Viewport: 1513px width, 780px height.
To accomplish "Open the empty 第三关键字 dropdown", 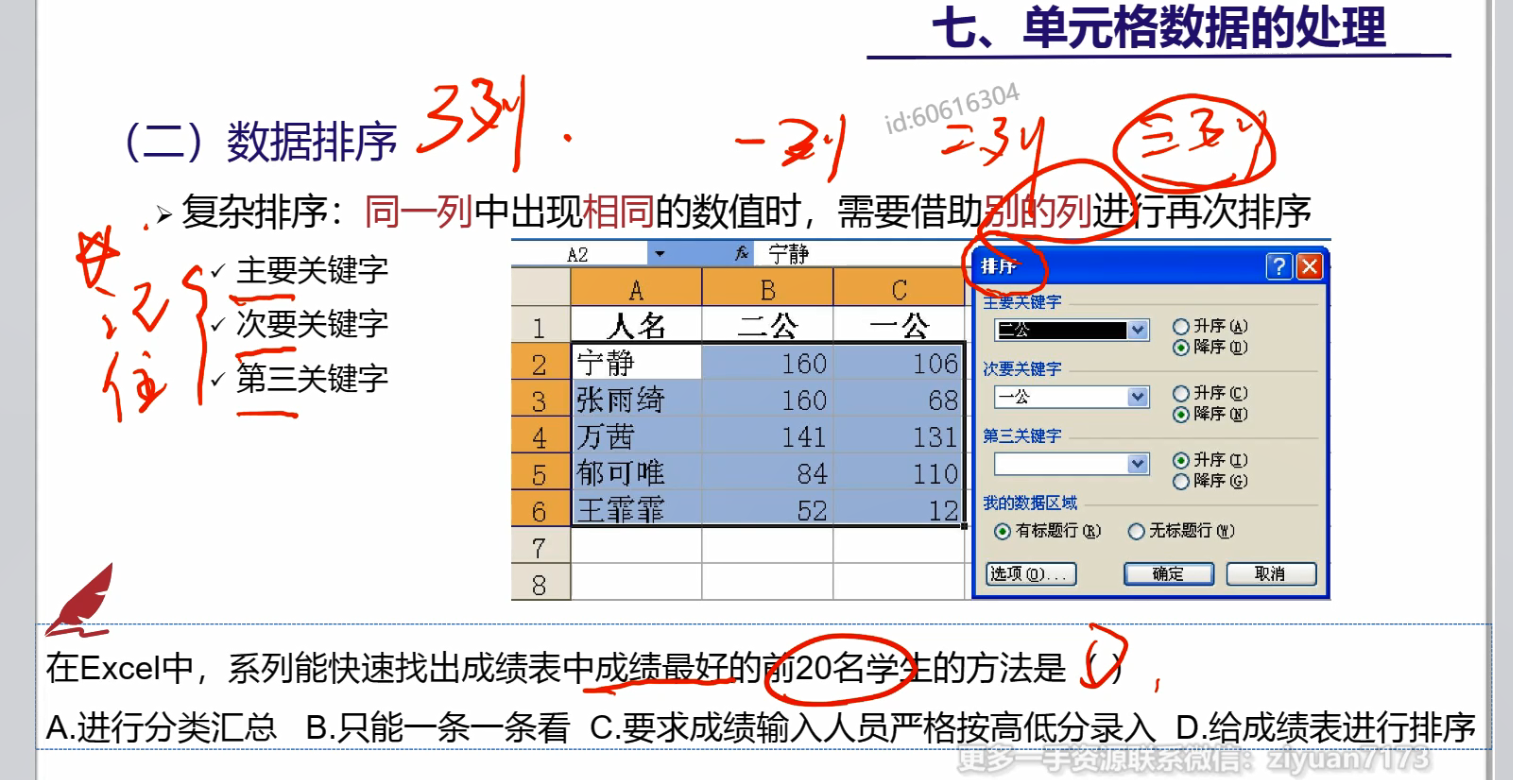I will 1138,464.
